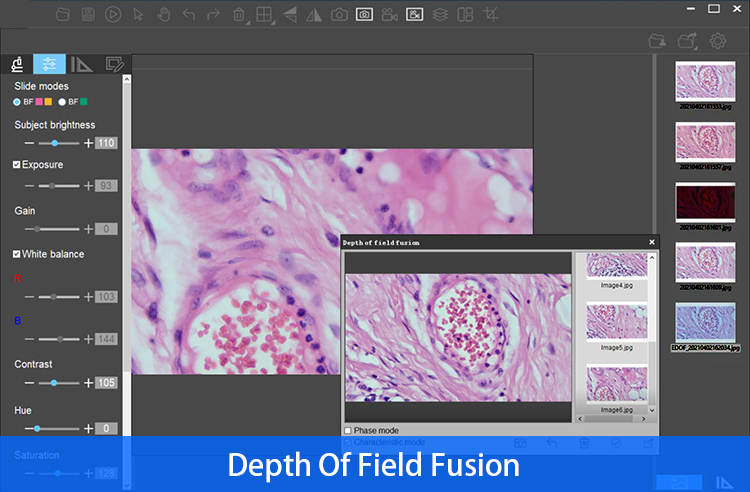Select the pink-yellow BF slide mode

(x=17, y=102)
